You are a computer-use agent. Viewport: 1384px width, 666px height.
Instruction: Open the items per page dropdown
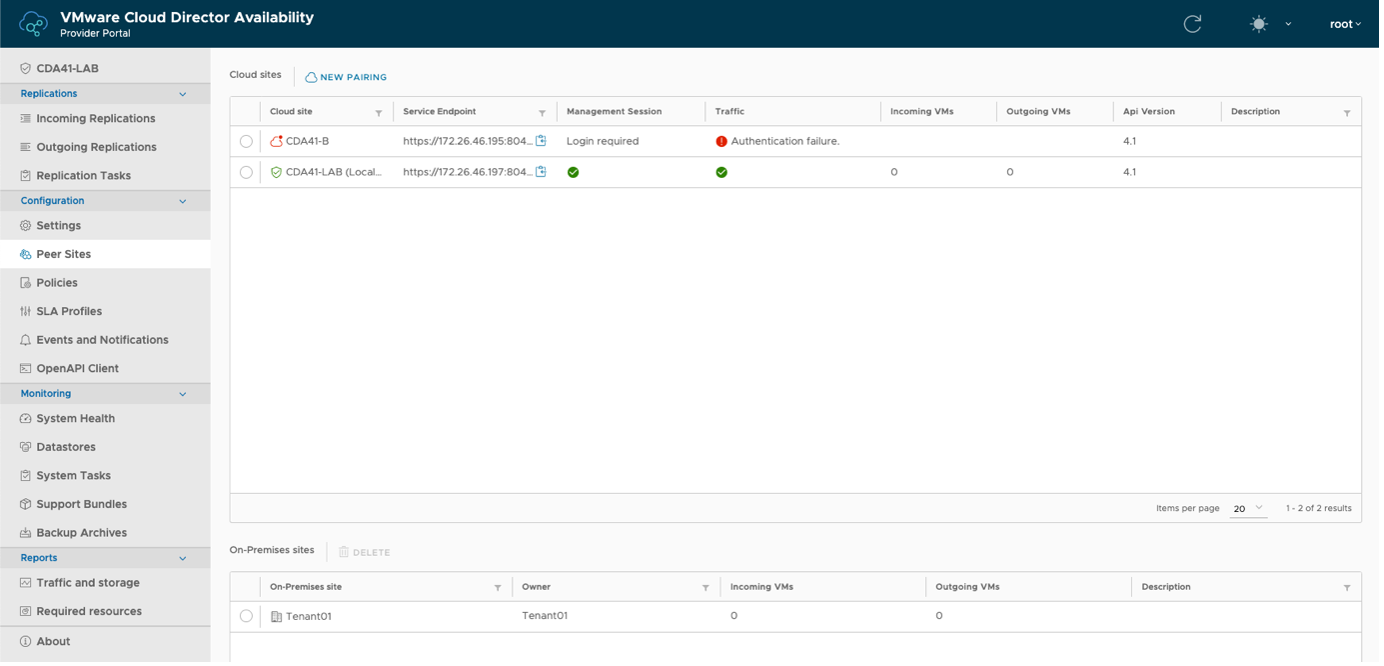click(1248, 509)
